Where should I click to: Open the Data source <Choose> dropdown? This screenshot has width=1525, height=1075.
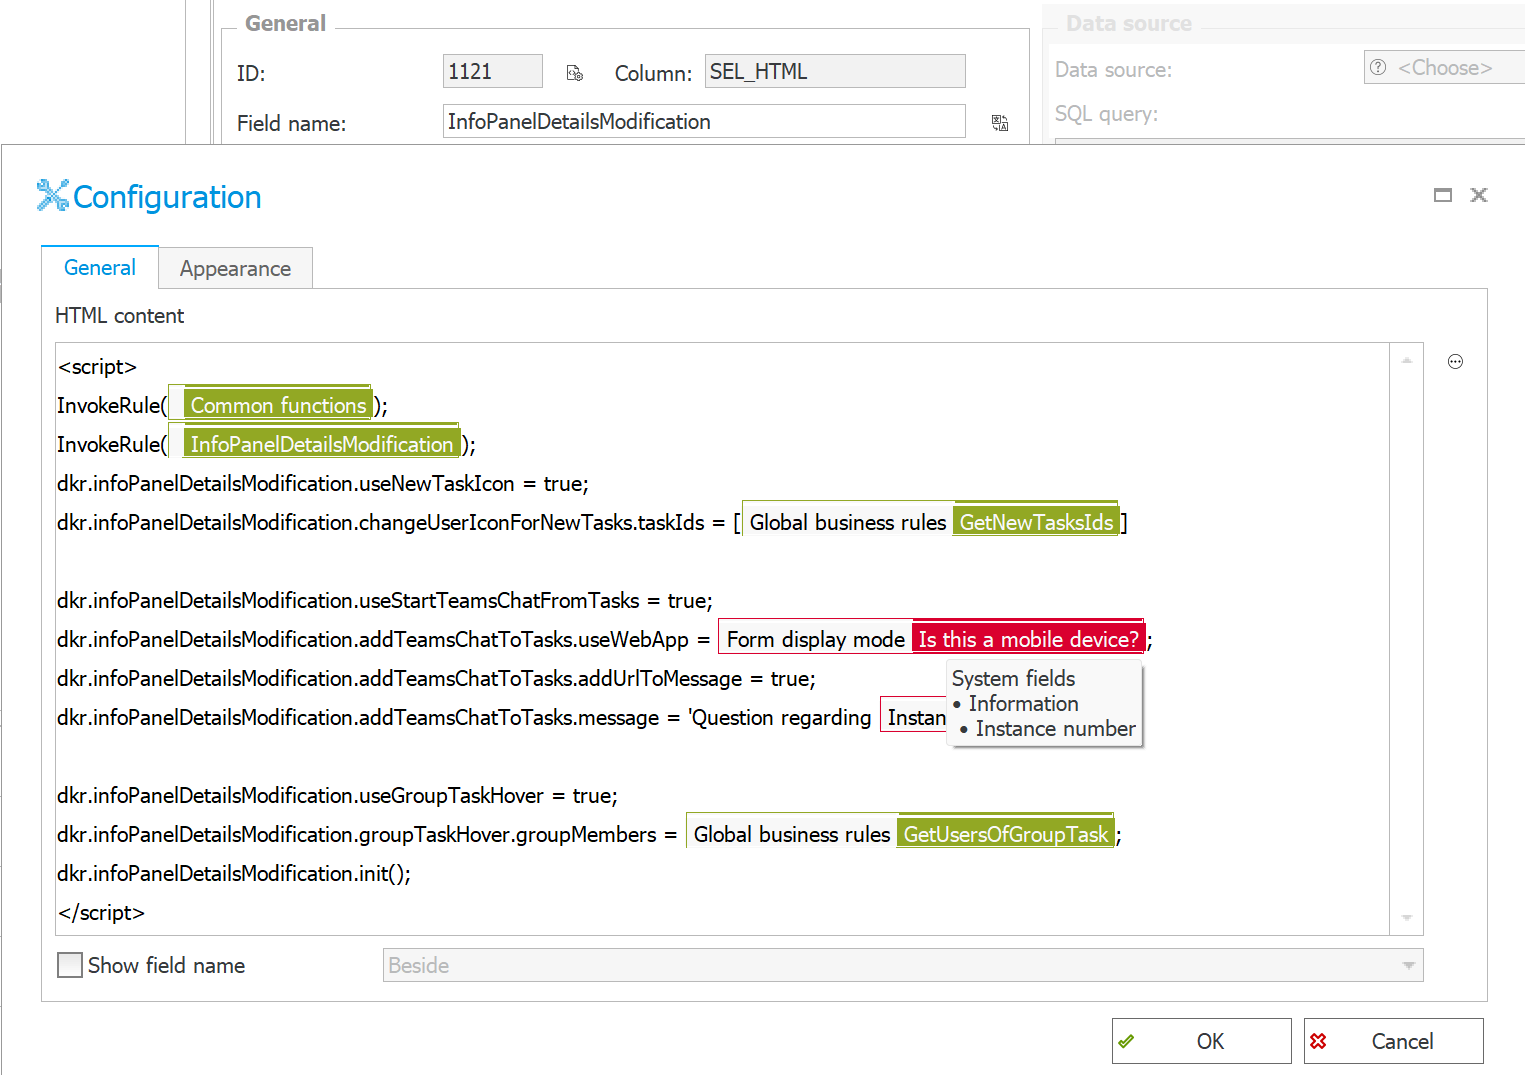click(1444, 68)
